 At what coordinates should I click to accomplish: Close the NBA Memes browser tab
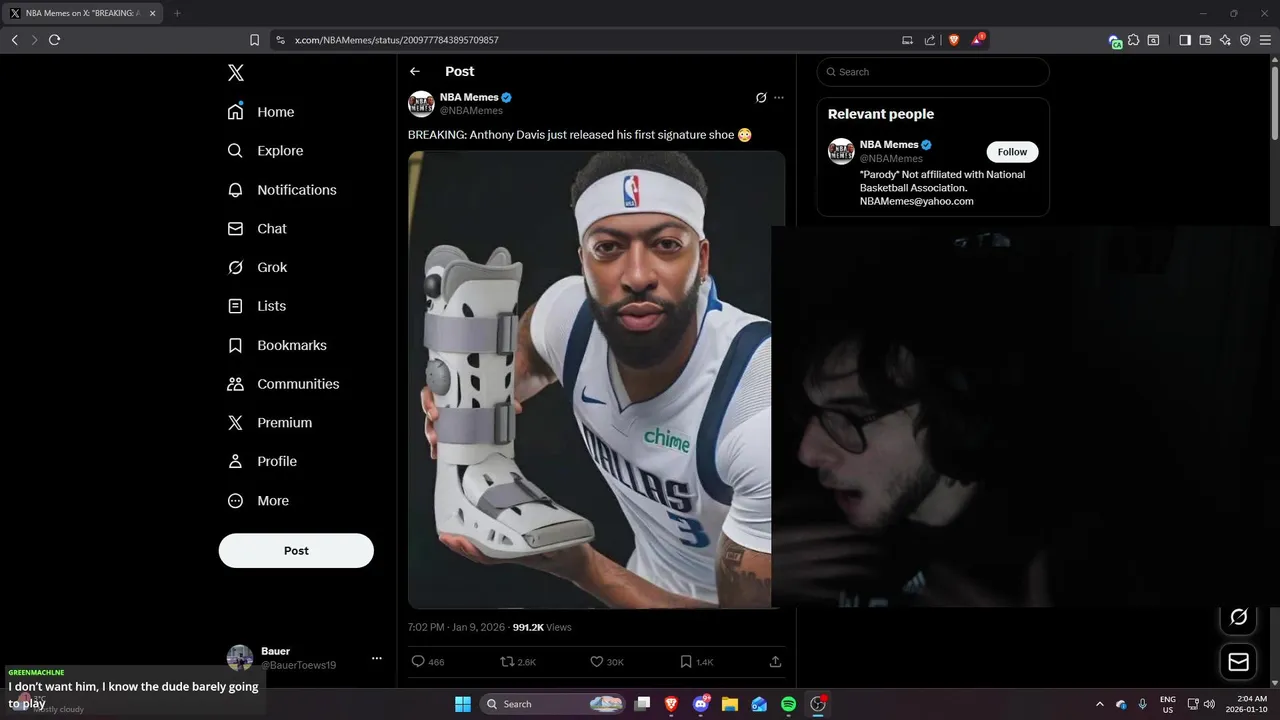[x=152, y=13]
